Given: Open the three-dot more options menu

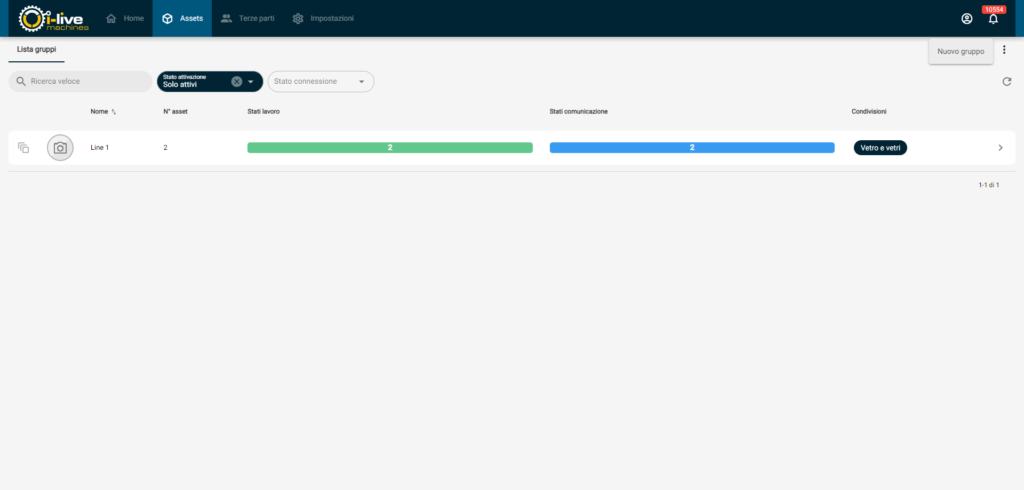Looking at the screenshot, I should point(1004,50).
